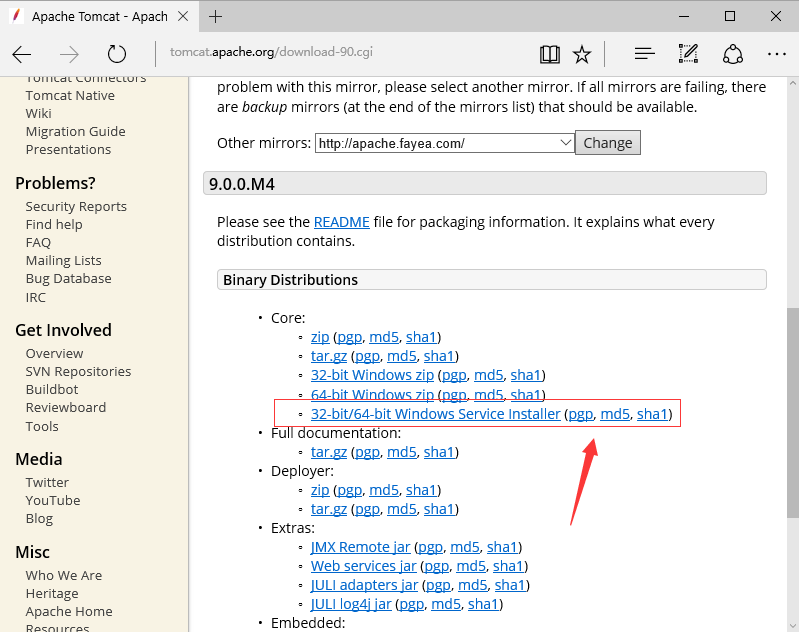Open Who We Are link
799x632 pixels.
[64, 575]
